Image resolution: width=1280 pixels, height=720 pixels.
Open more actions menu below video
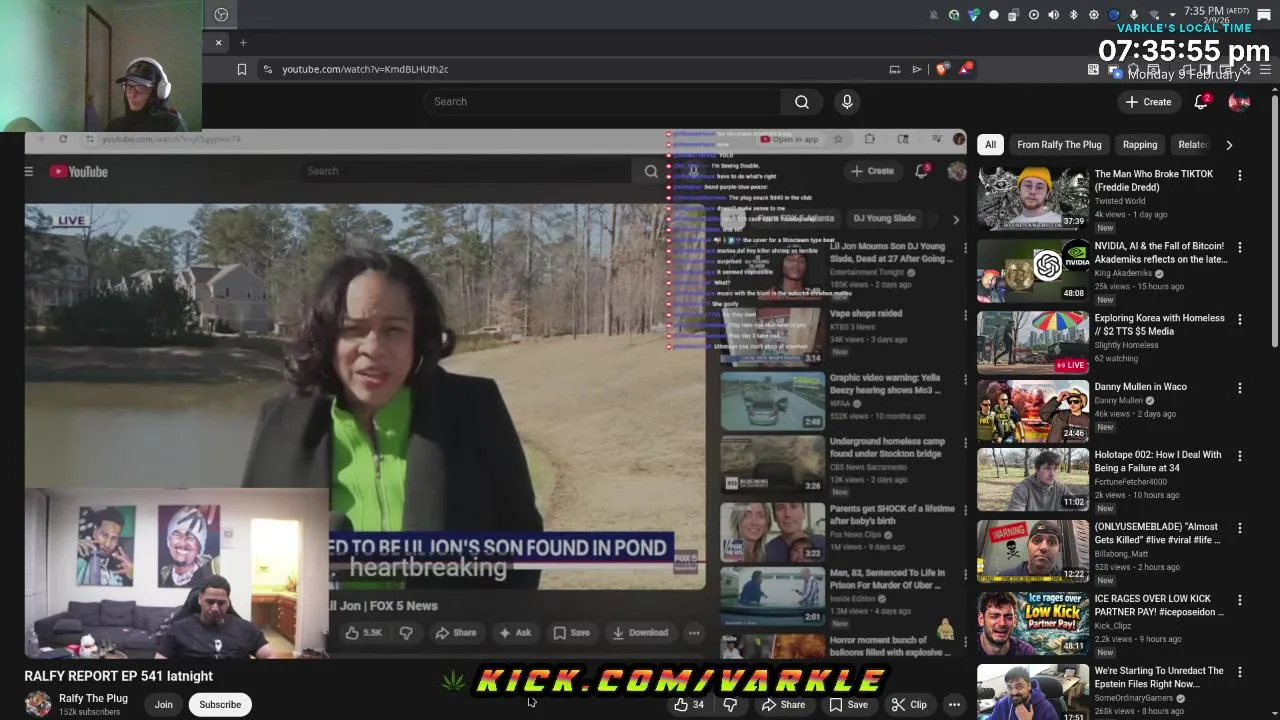coord(954,704)
